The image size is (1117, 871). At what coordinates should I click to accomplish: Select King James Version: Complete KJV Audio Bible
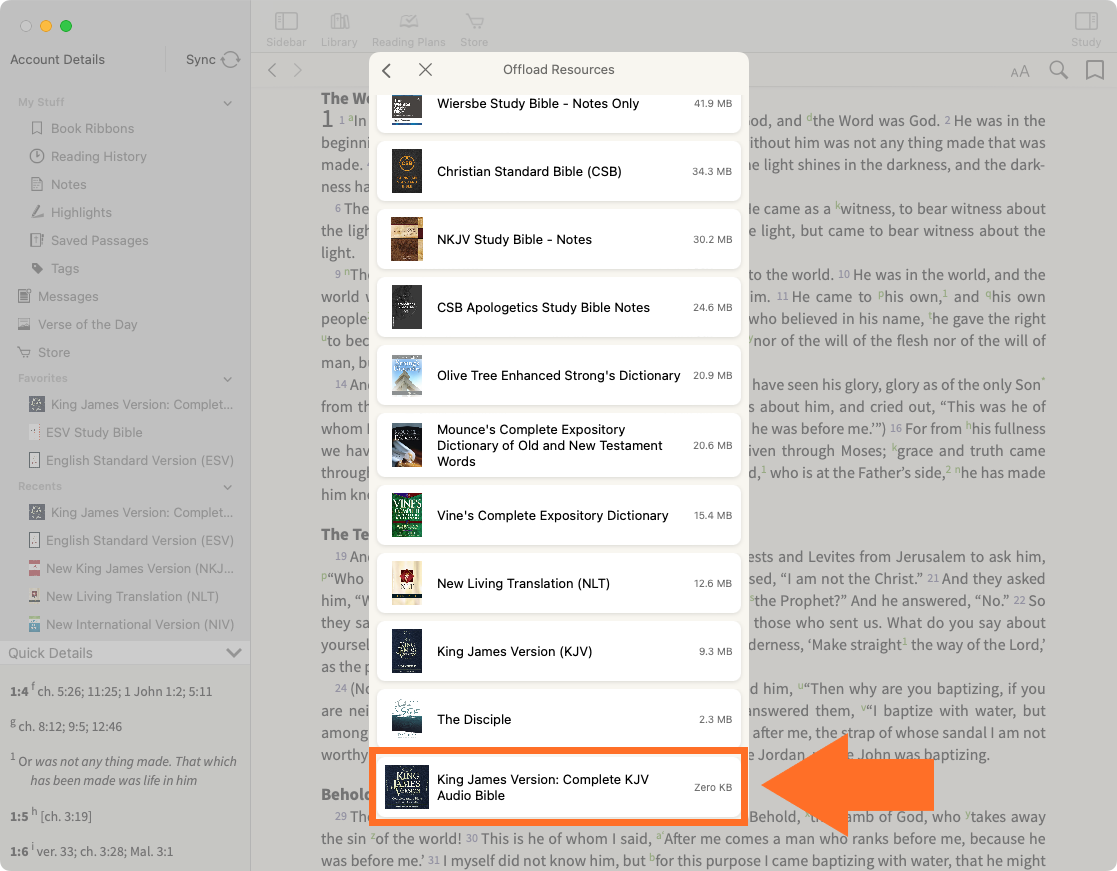coord(558,787)
